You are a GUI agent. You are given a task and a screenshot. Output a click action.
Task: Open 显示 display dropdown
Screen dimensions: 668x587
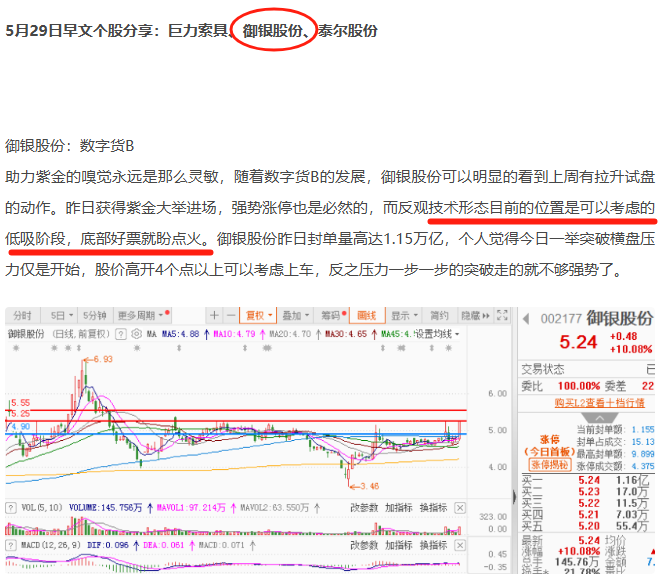tap(404, 316)
